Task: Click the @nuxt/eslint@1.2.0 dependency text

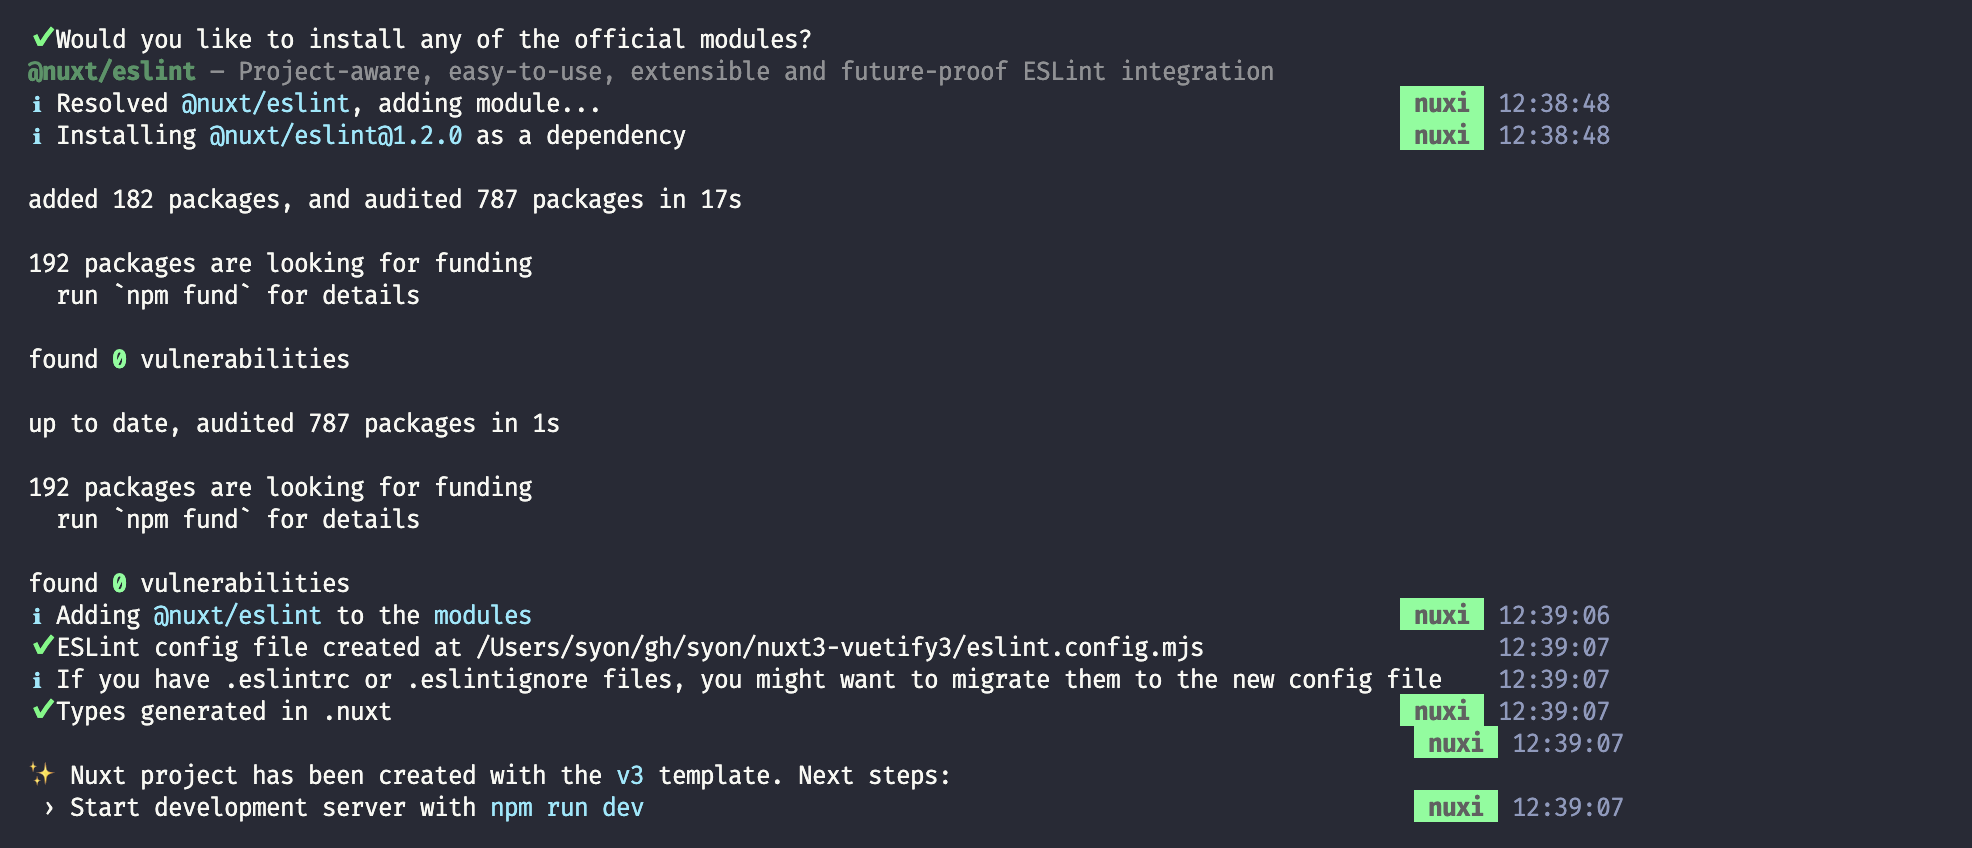Action: [x=336, y=135]
